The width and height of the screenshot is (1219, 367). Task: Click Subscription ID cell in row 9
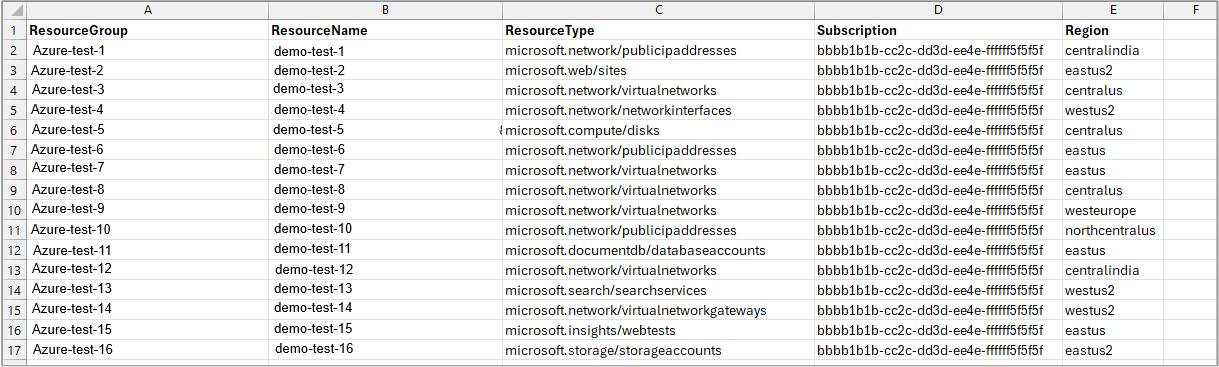pyautogui.click(x=938, y=190)
